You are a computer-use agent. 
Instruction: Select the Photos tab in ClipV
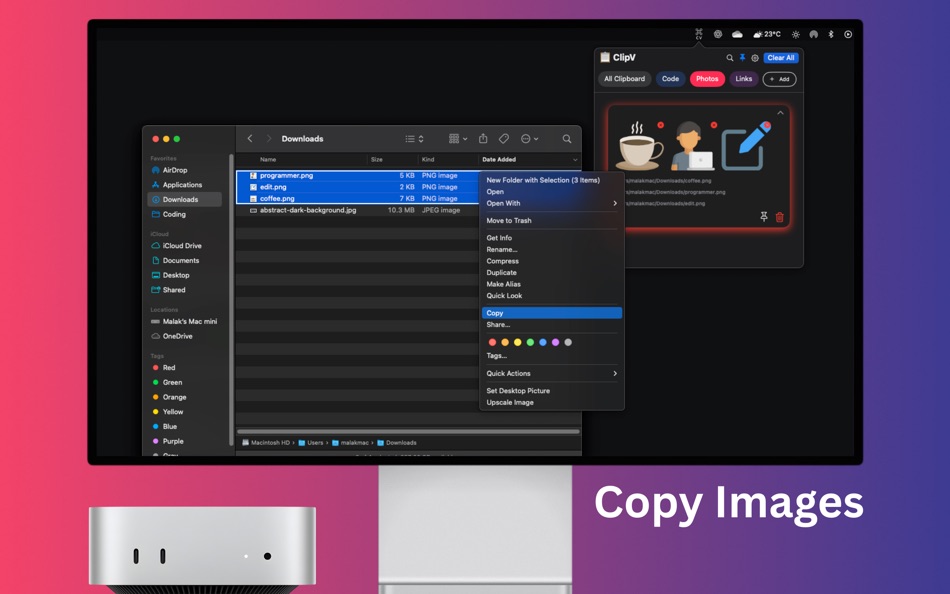tap(707, 79)
